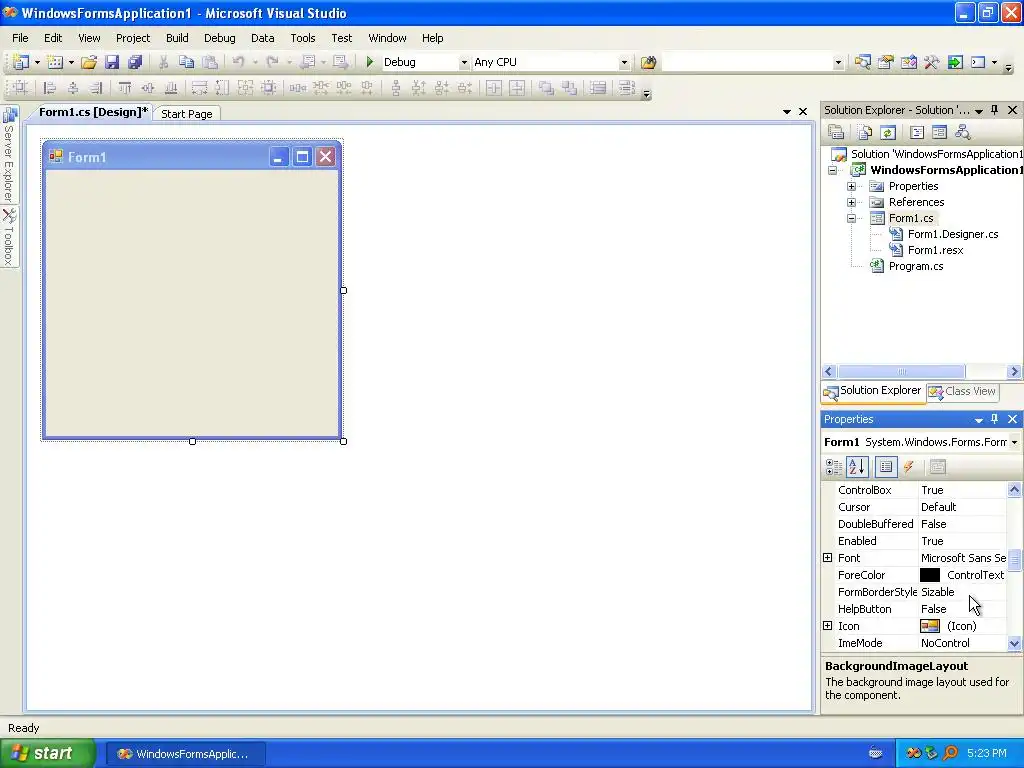The height and width of the screenshot is (768, 1024).
Task: Open Solution Explorer via main toolbar icon
Action: click(863, 62)
